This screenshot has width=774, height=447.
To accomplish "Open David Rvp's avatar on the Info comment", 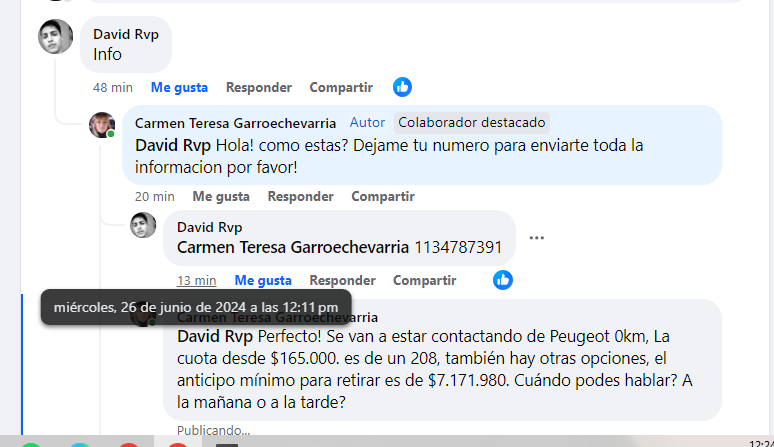I will click(x=55, y=37).
